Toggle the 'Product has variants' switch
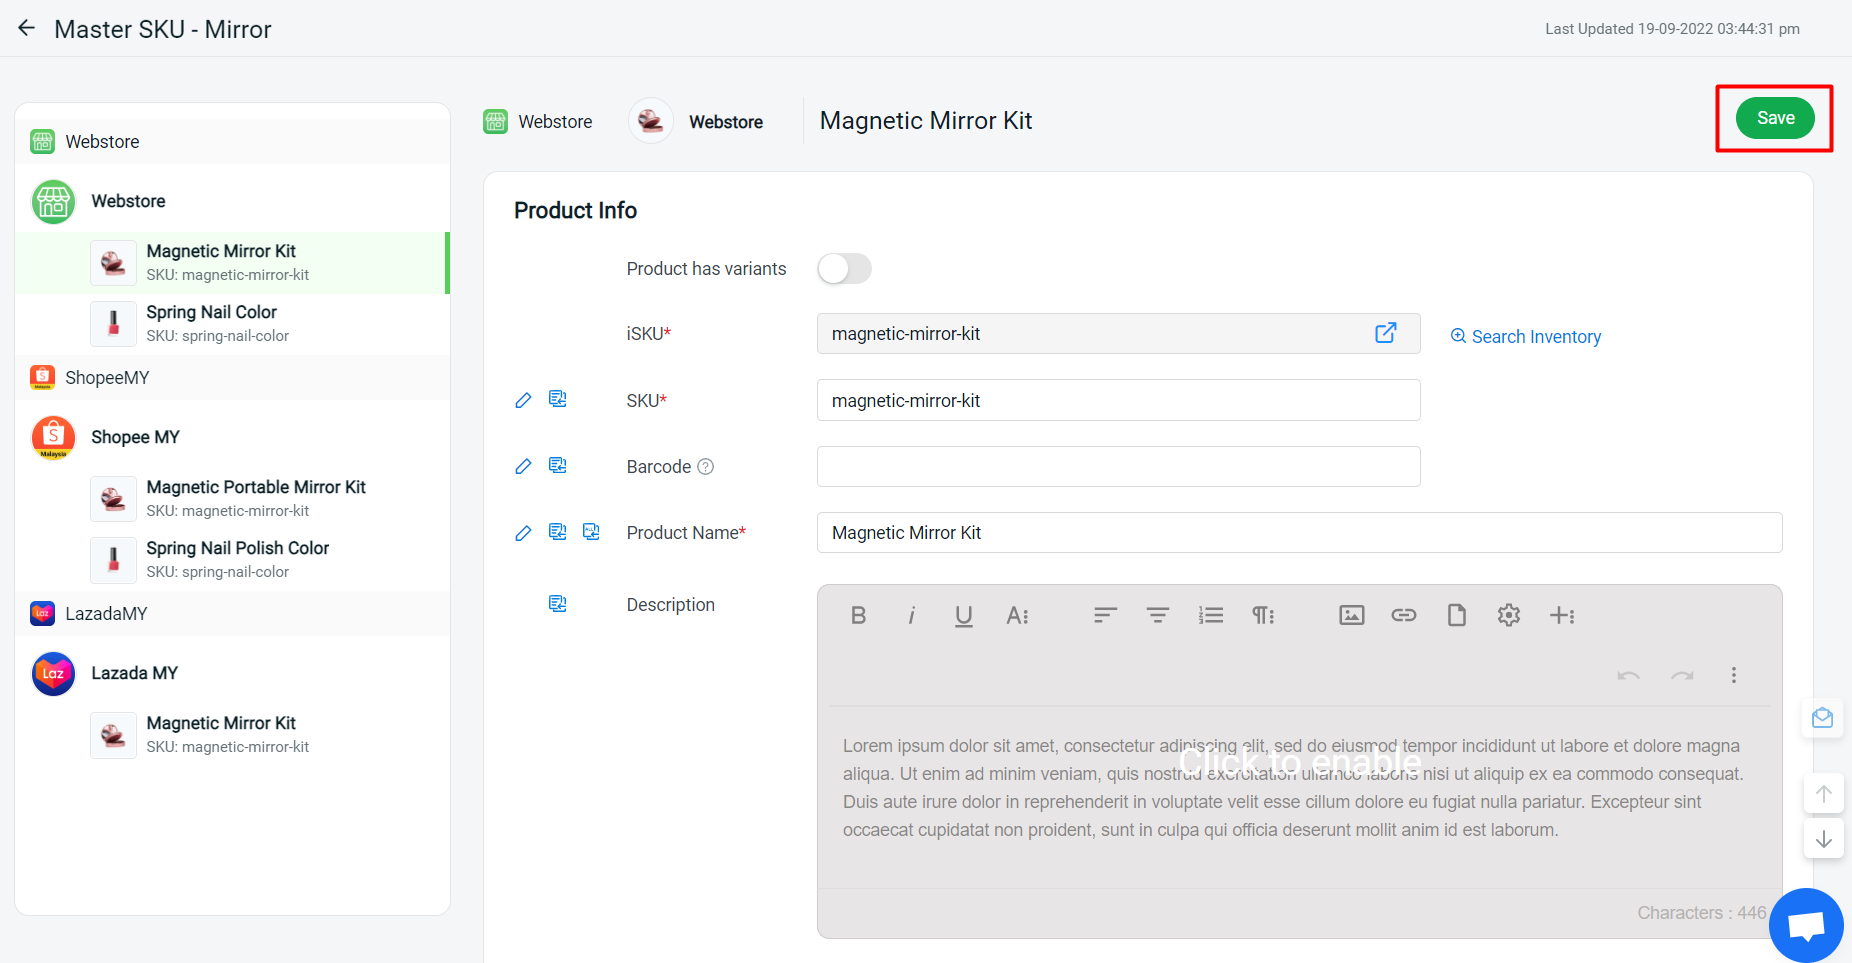 pyautogui.click(x=844, y=268)
